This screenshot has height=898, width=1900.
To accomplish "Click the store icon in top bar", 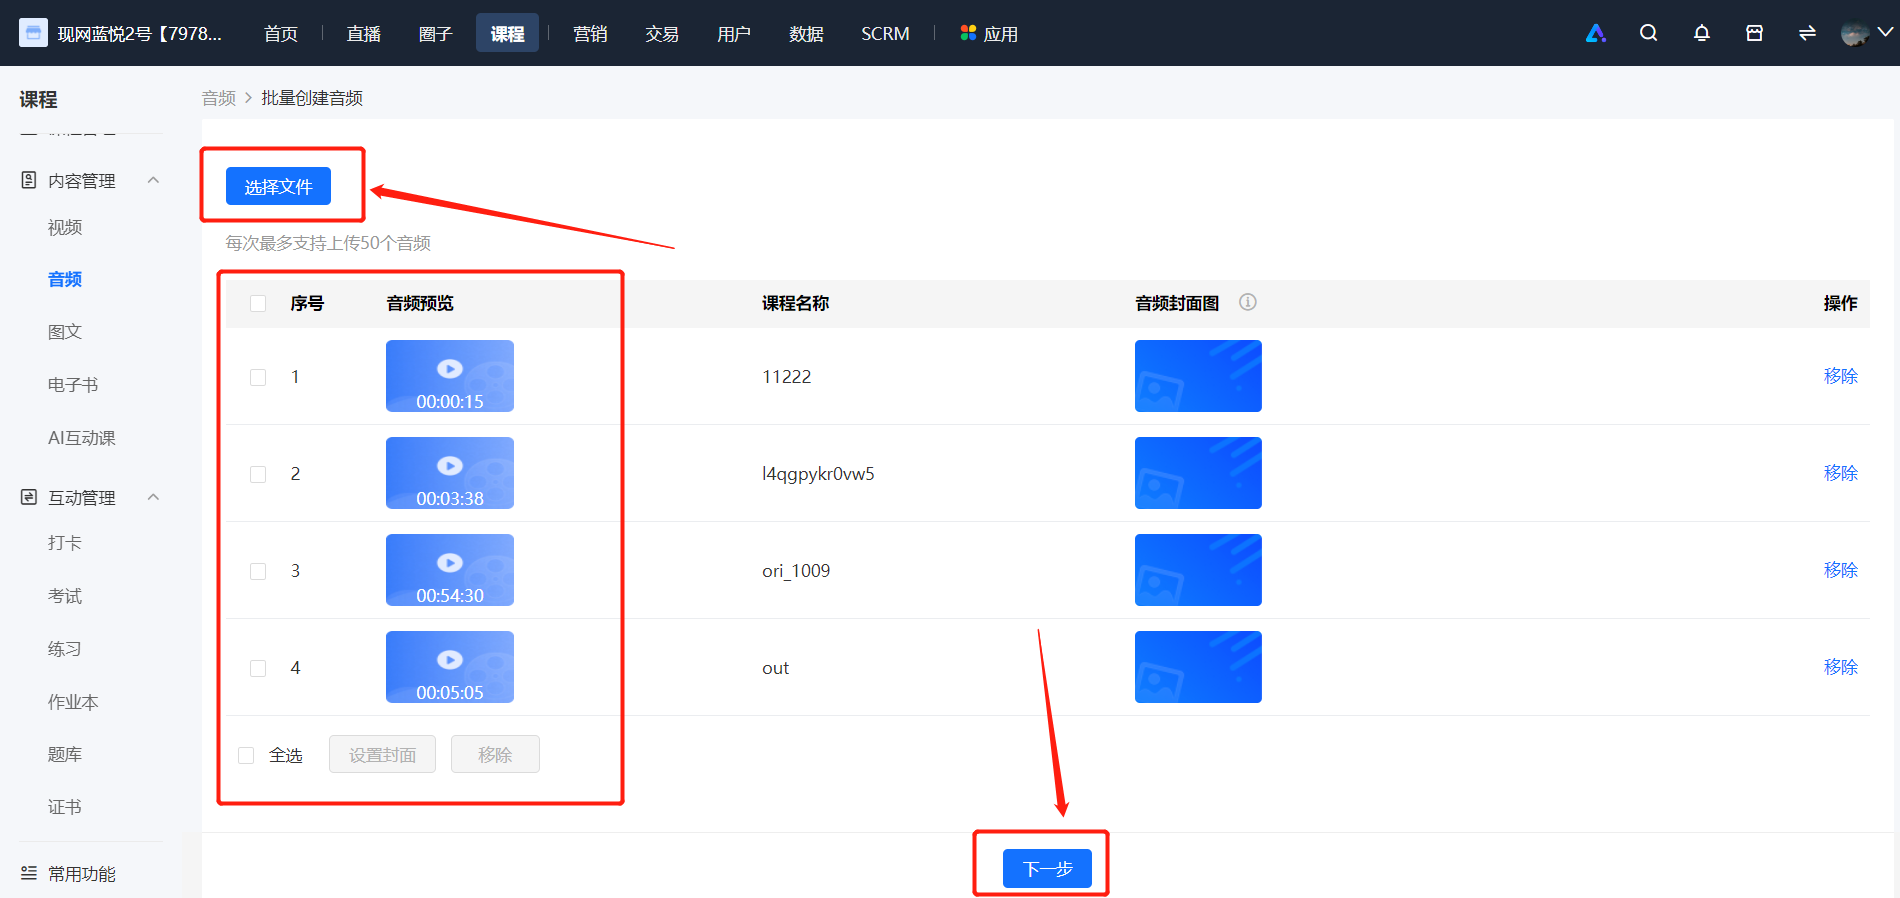I will [x=1754, y=33].
